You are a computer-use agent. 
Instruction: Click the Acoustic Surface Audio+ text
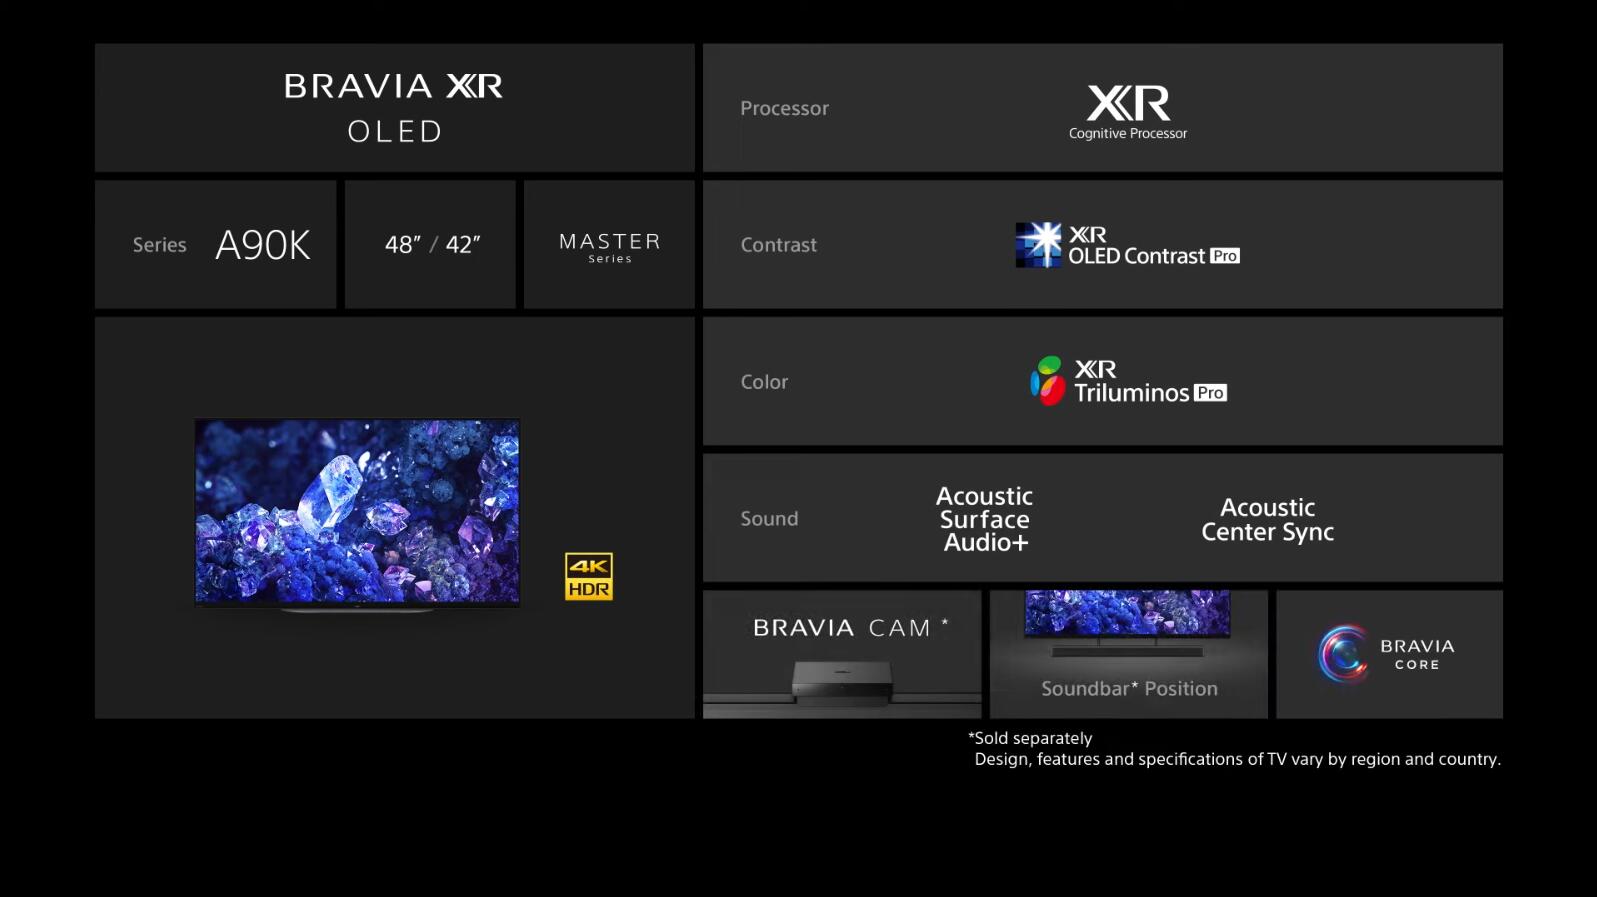pyautogui.click(x=984, y=519)
